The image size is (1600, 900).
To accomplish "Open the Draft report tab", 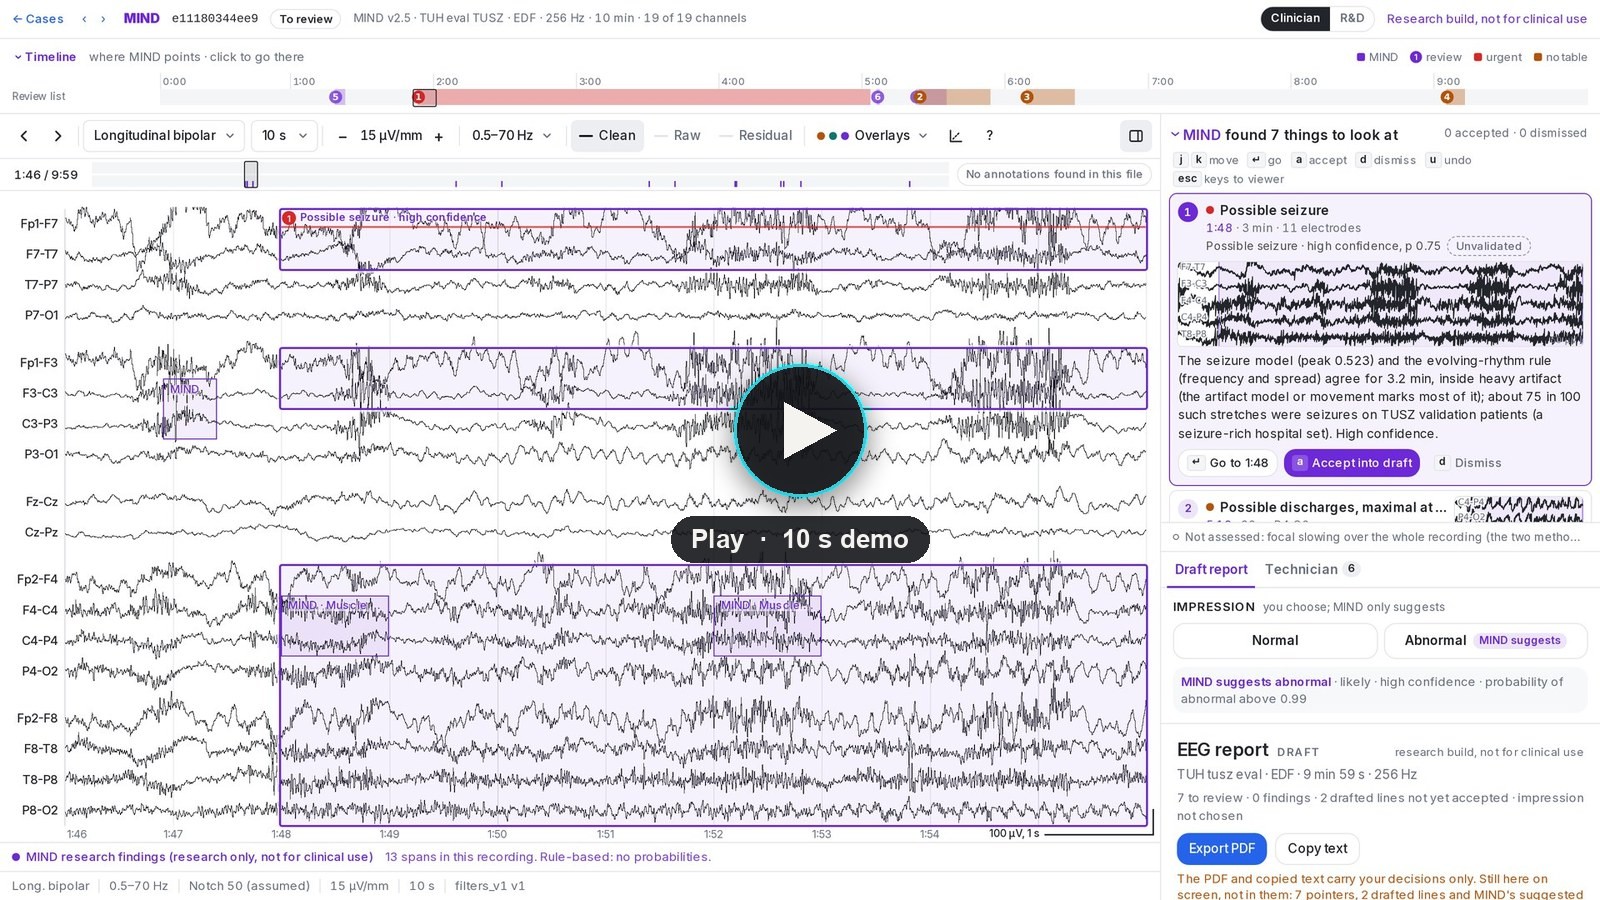I will [1211, 569].
